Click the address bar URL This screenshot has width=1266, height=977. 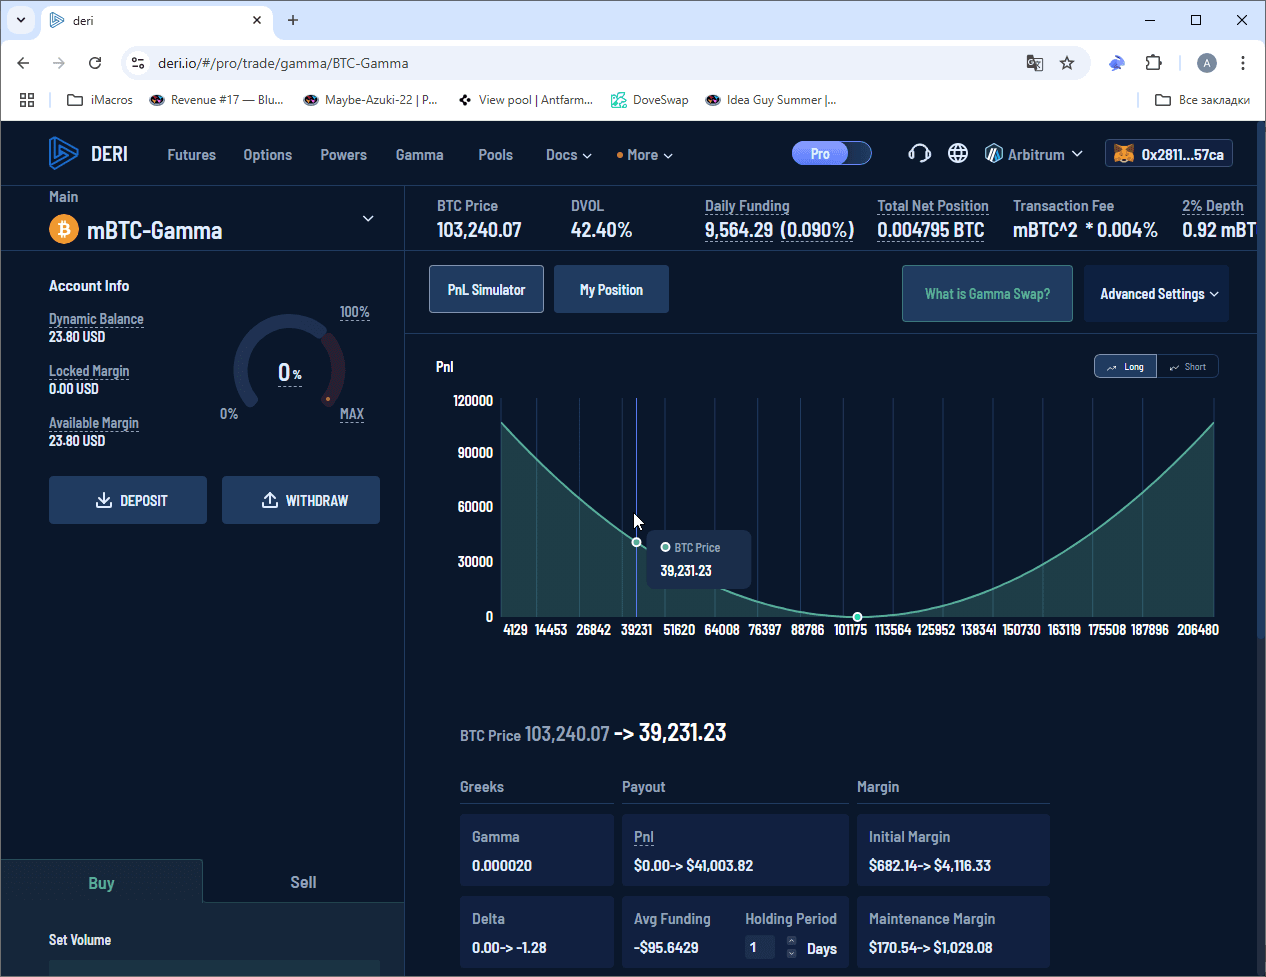(x=283, y=63)
